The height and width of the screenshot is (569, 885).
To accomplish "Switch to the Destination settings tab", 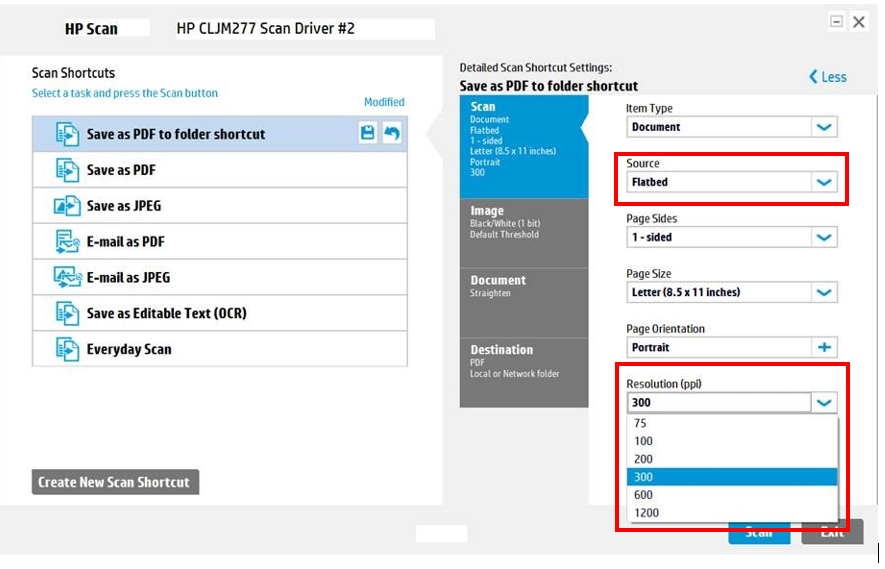I will pos(524,361).
